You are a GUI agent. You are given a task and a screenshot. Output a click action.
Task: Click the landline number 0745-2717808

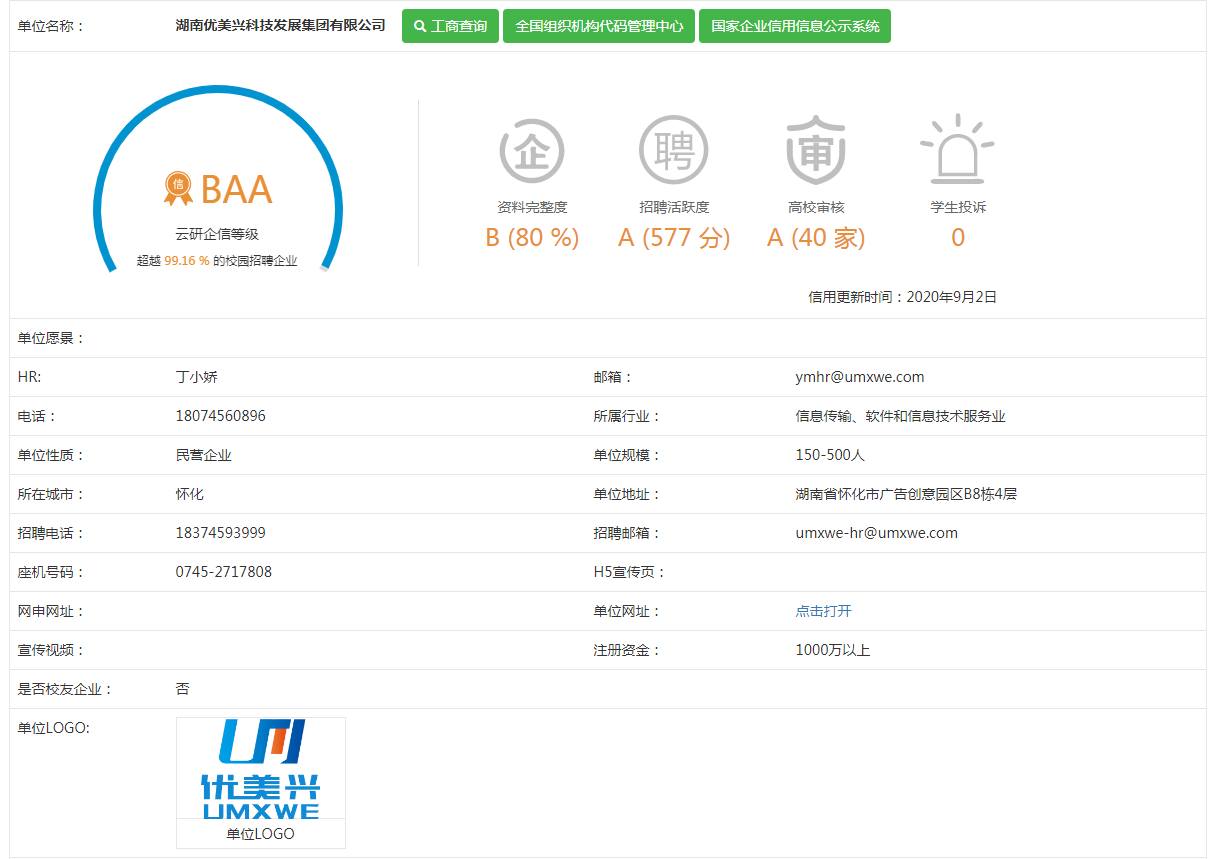[x=223, y=572]
